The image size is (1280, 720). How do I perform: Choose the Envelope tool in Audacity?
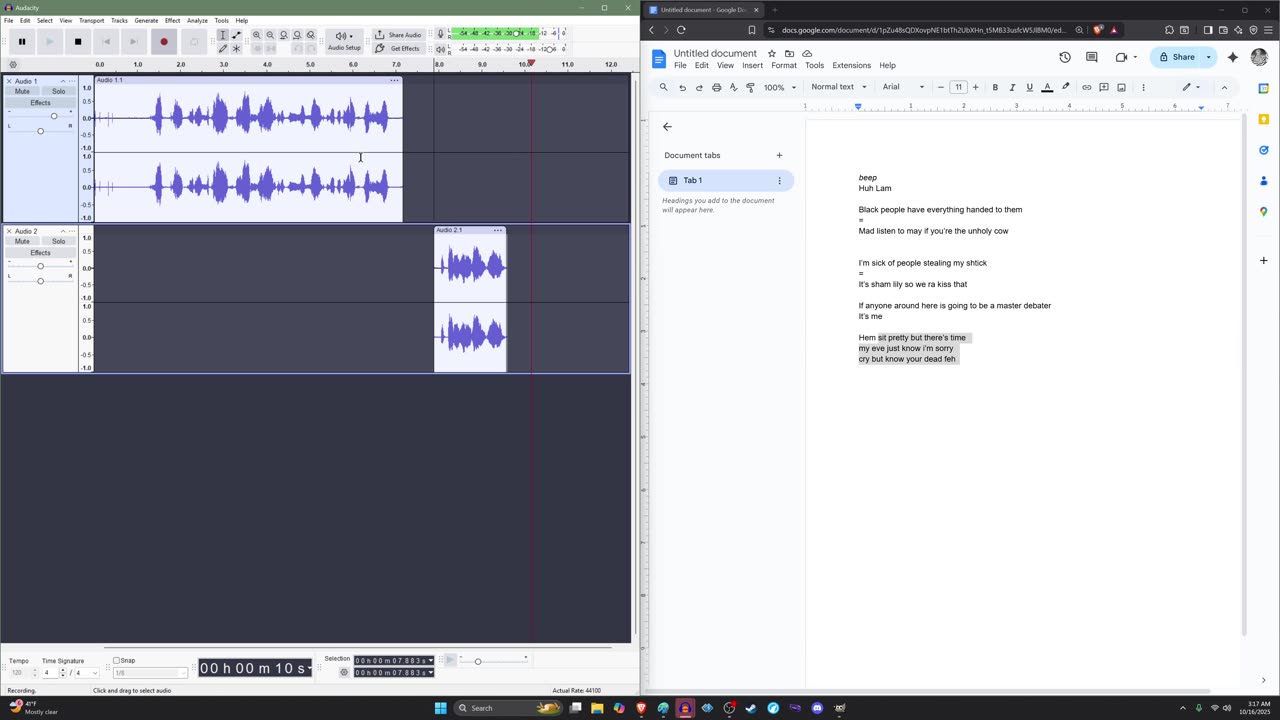click(x=236, y=36)
